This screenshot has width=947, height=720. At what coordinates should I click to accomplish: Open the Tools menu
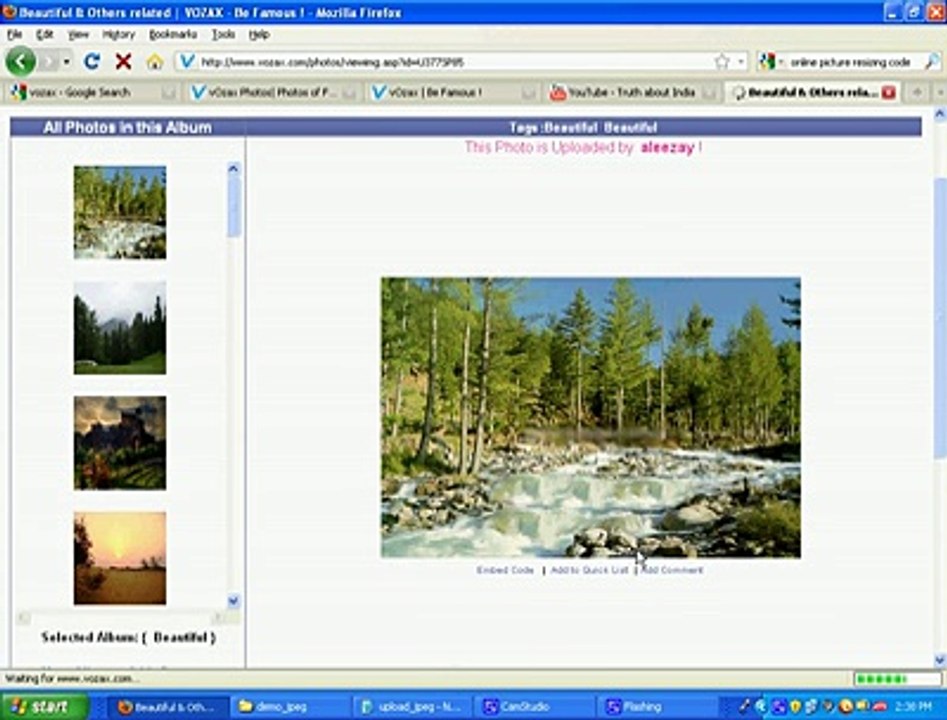tap(223, 34)
